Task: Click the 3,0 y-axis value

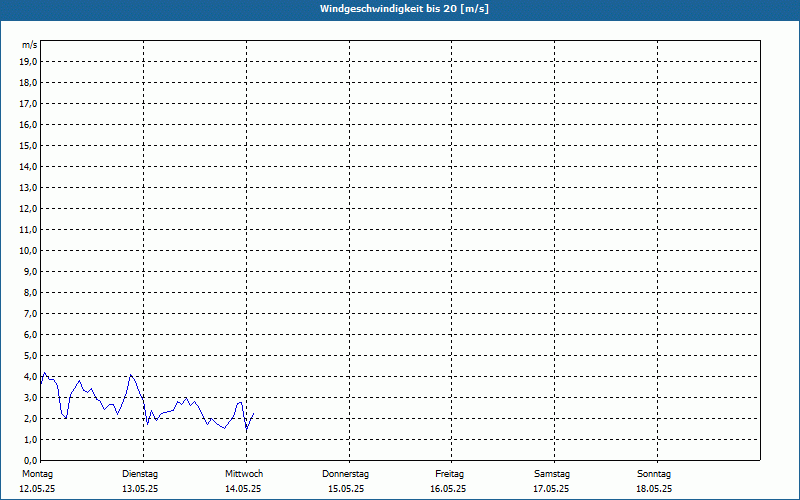Action: 30,397
